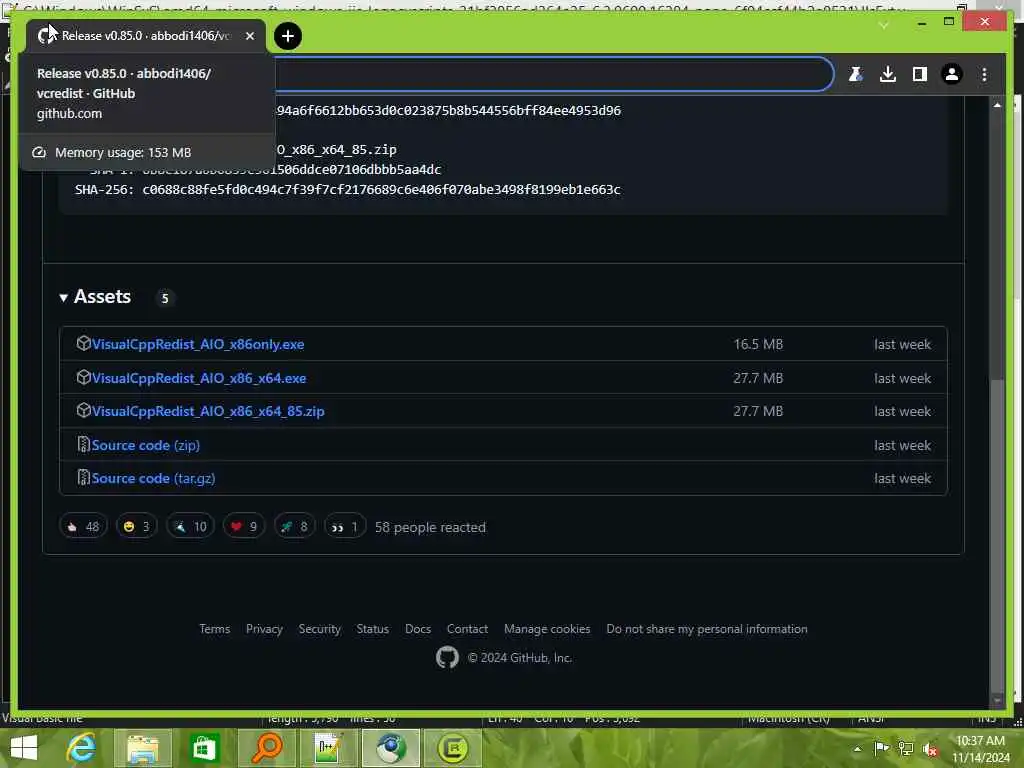Toggle thumbs up reaction with 48

tap(83, 526)
